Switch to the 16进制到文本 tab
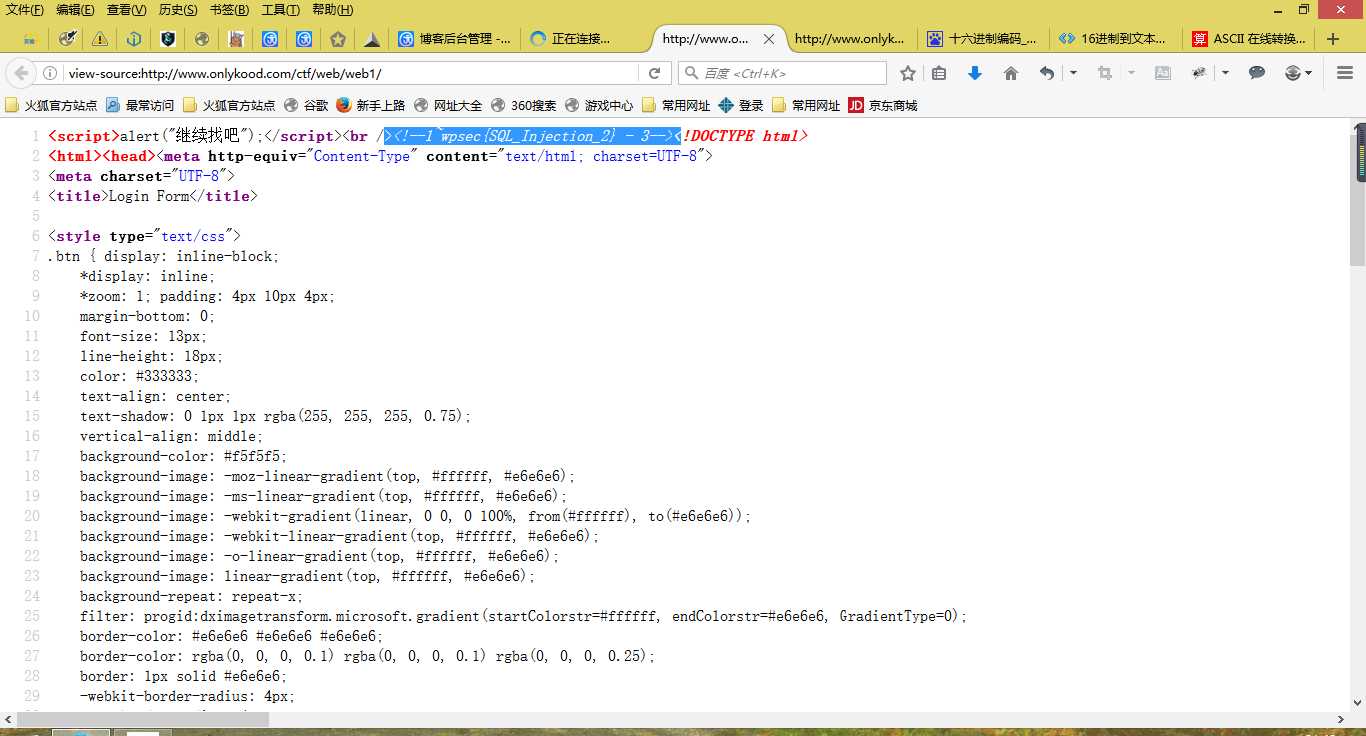This screenshot has height=736, width=1366. pos(1114,39)
